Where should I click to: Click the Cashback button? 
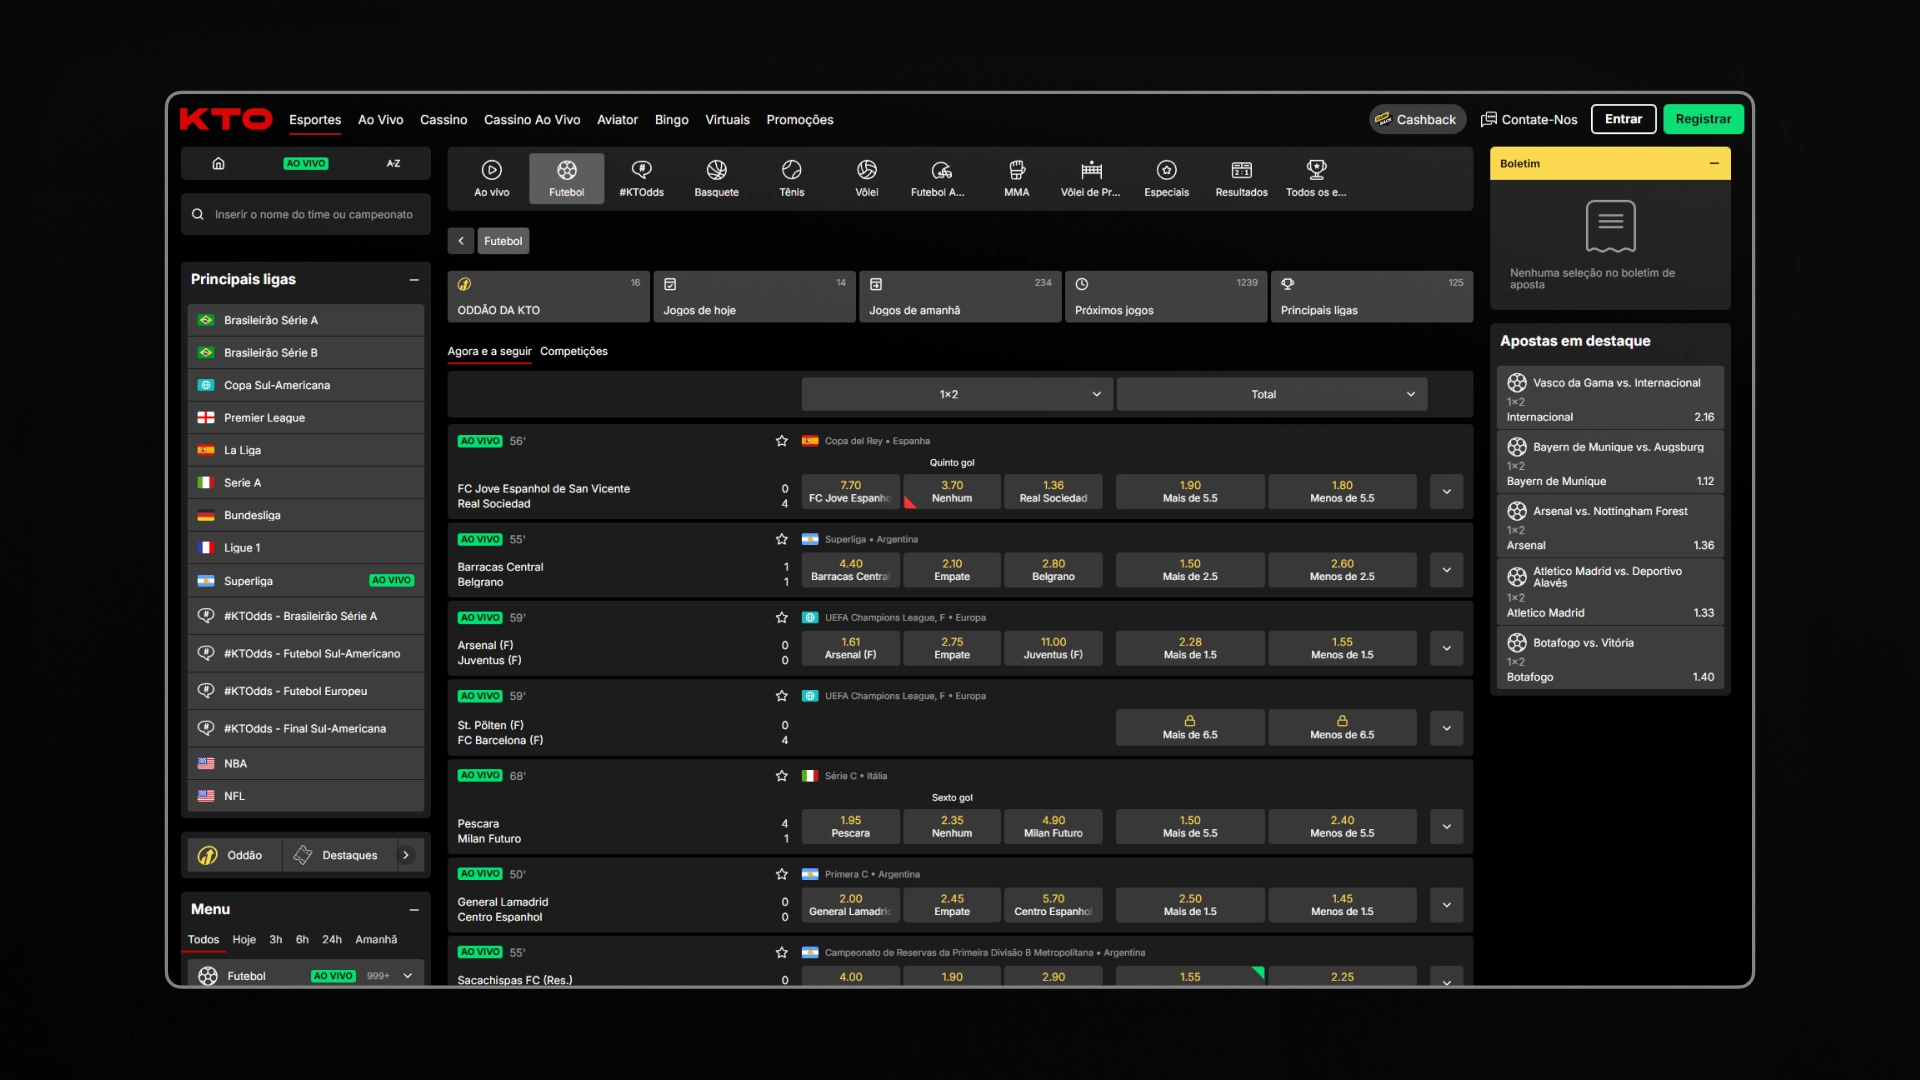point(1417,119)
